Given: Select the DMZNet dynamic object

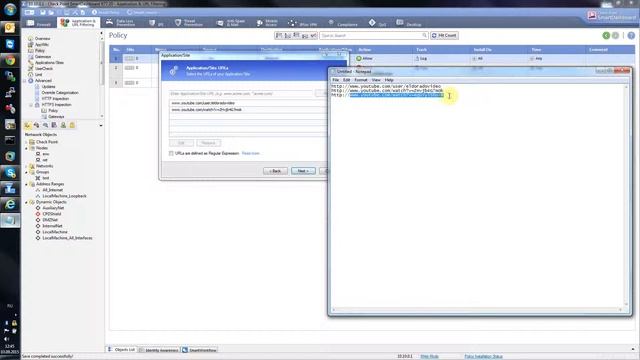Looking at the screenshot, I should [x=47, y=220].
